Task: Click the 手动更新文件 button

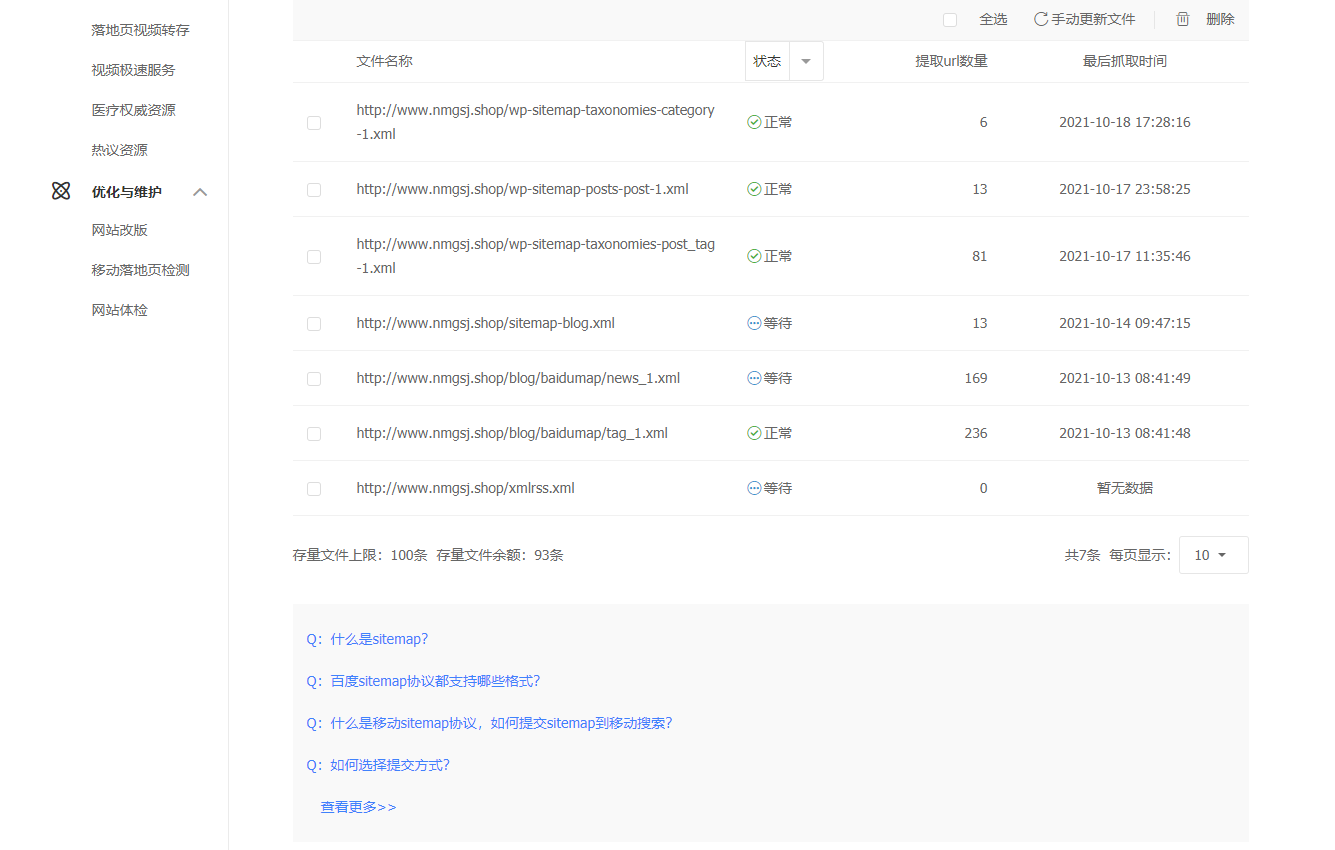Action: click(x=1084, y=19)
